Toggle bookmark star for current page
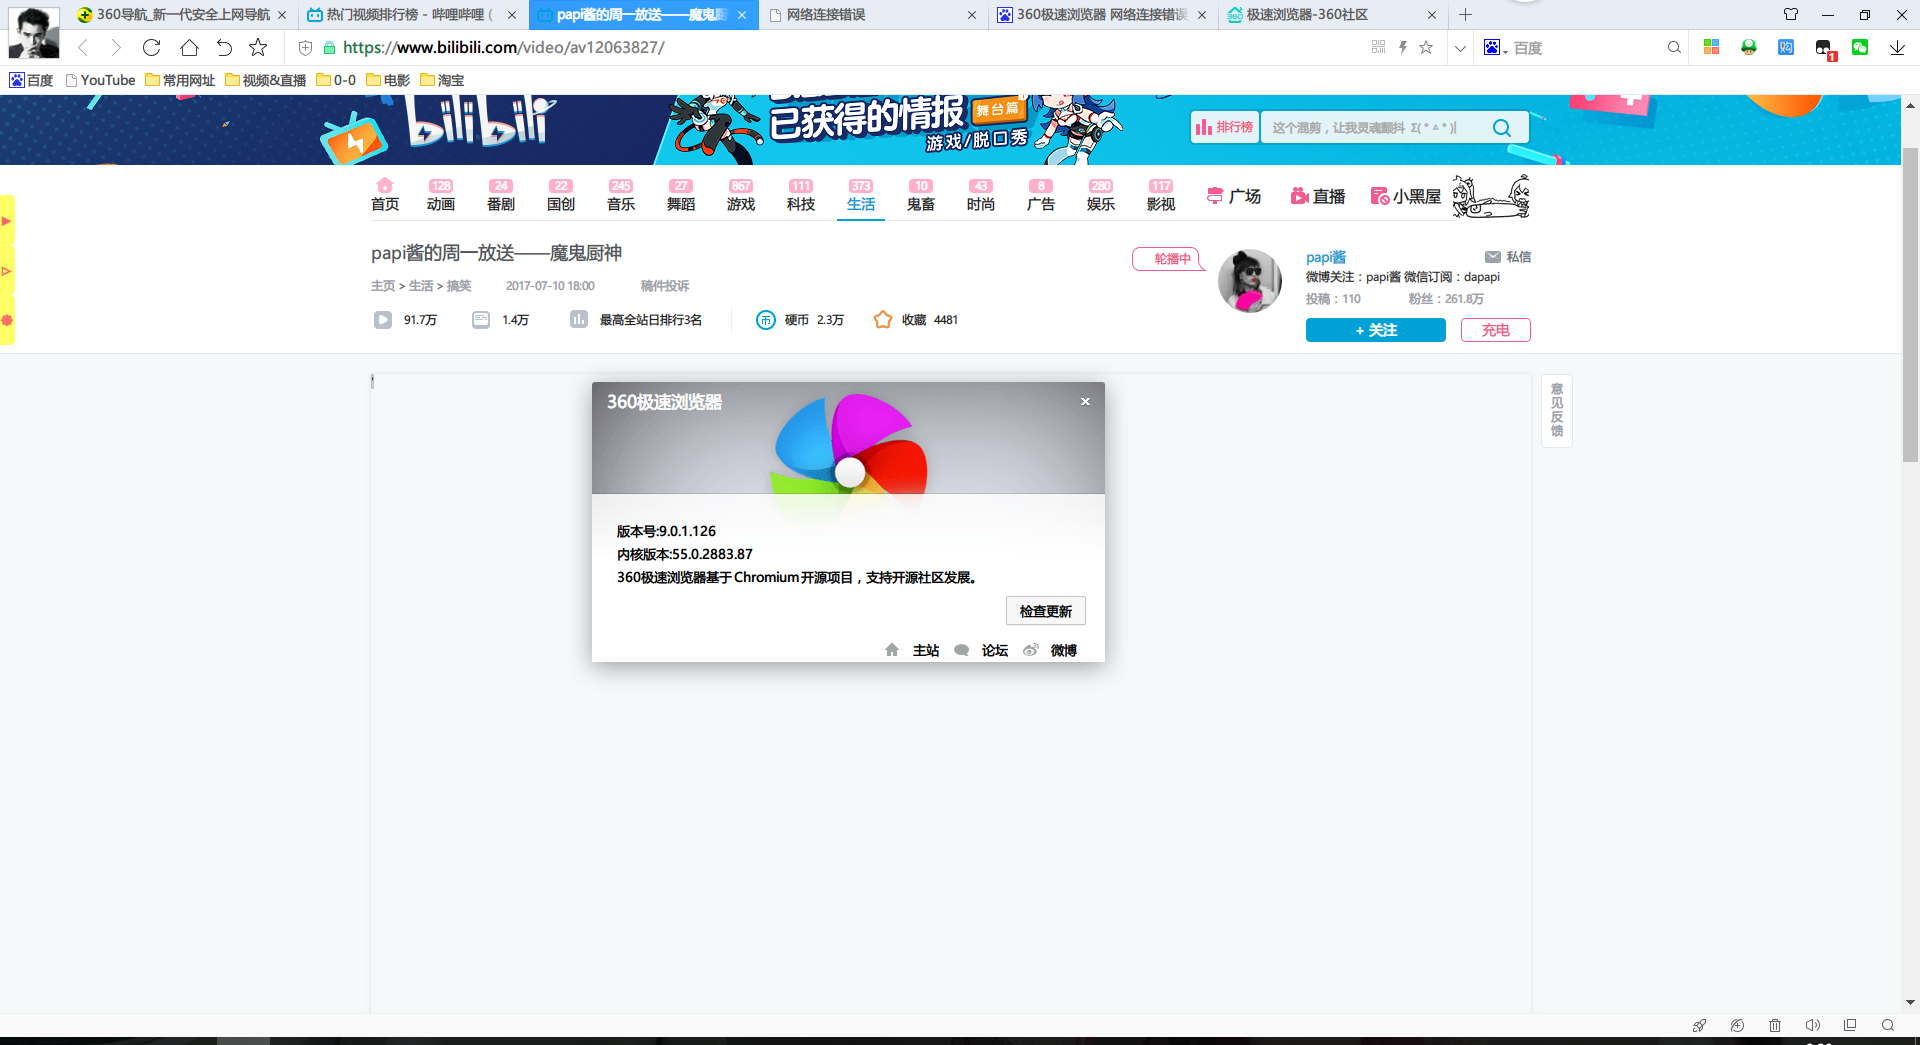The width and height of the screenshot is (1920, 1045). 1427,47
